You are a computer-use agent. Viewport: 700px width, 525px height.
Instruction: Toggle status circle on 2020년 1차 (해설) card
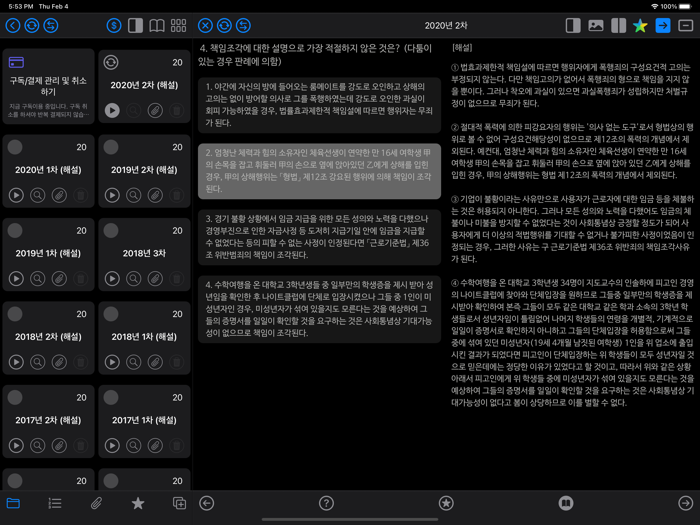point(15,147)
